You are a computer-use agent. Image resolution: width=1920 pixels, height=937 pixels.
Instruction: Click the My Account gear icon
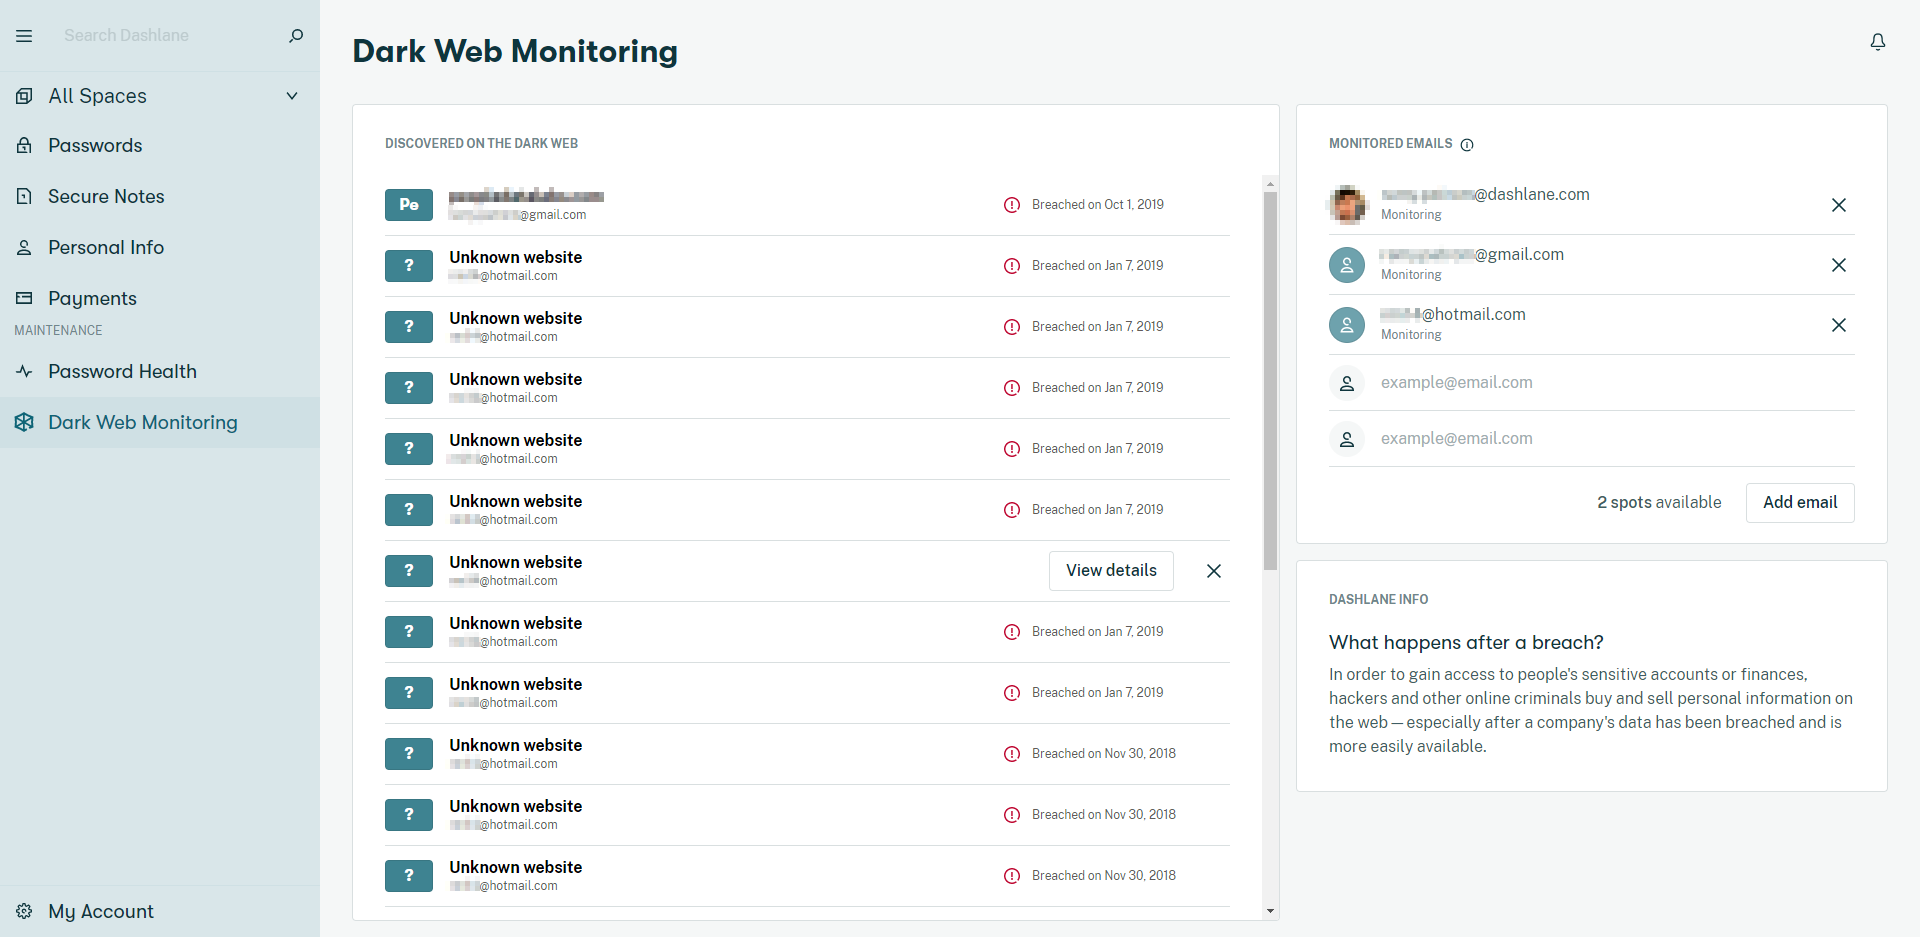click(23, 911)
